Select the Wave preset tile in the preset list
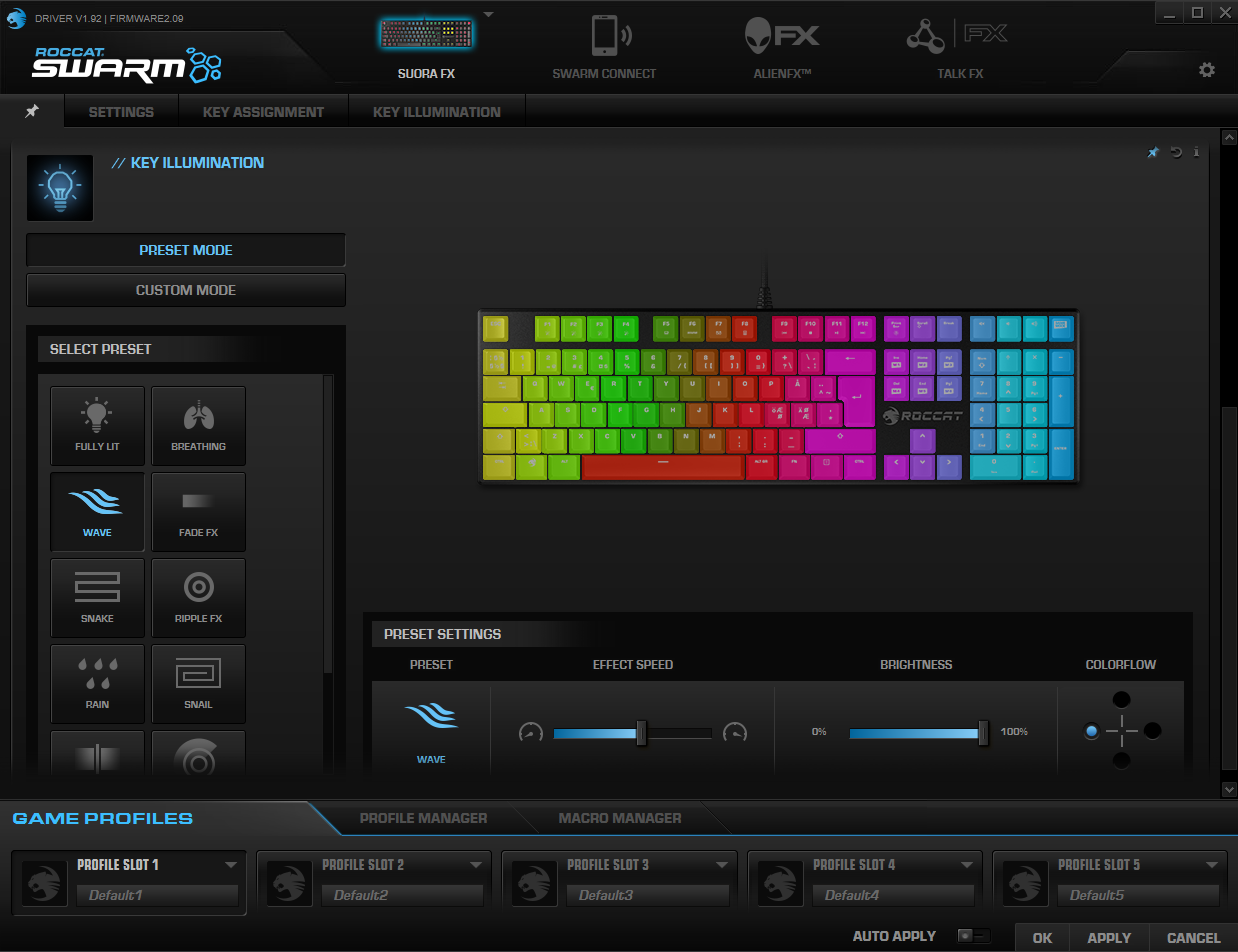The image size is (1238, 952). [97, 512]
